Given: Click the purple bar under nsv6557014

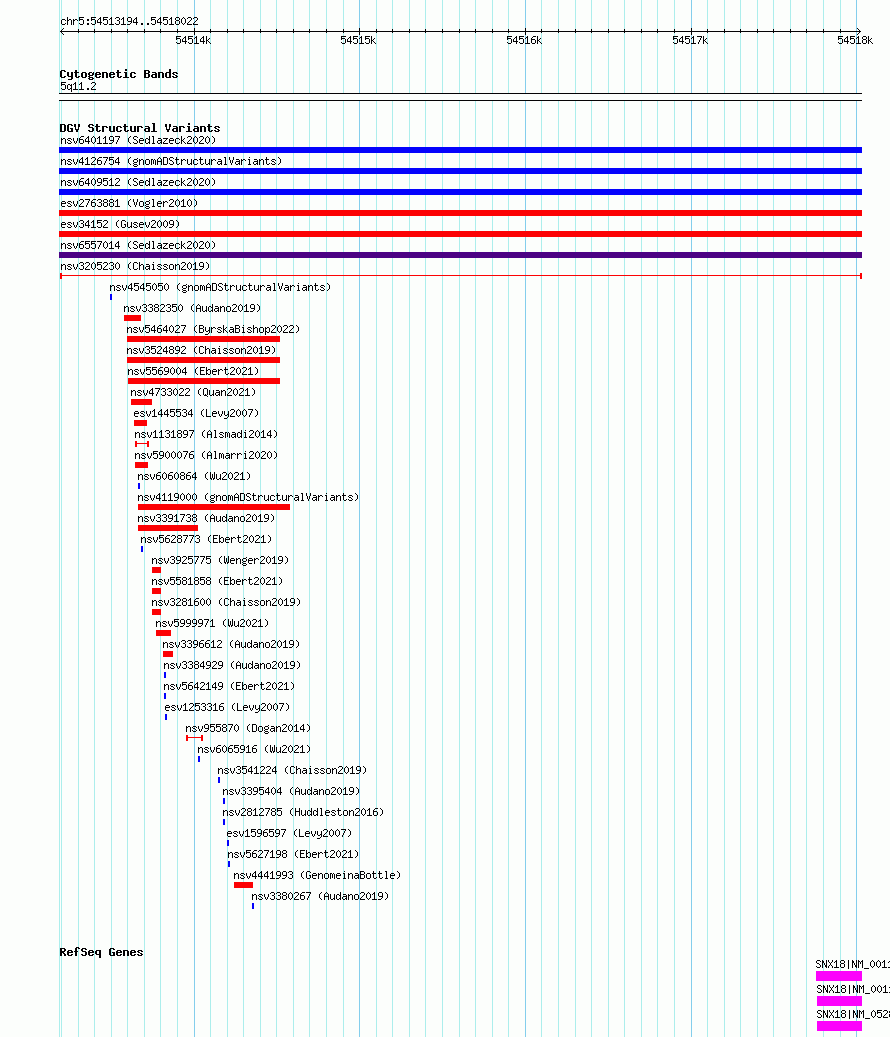Looking at the screenshot, I should tap(460, 255).
